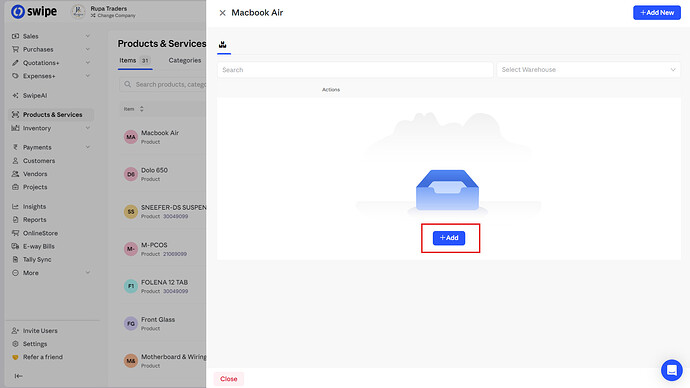Click the Tally Sync icon
Viewport: 690px width, 388px height.
[15, 260]
